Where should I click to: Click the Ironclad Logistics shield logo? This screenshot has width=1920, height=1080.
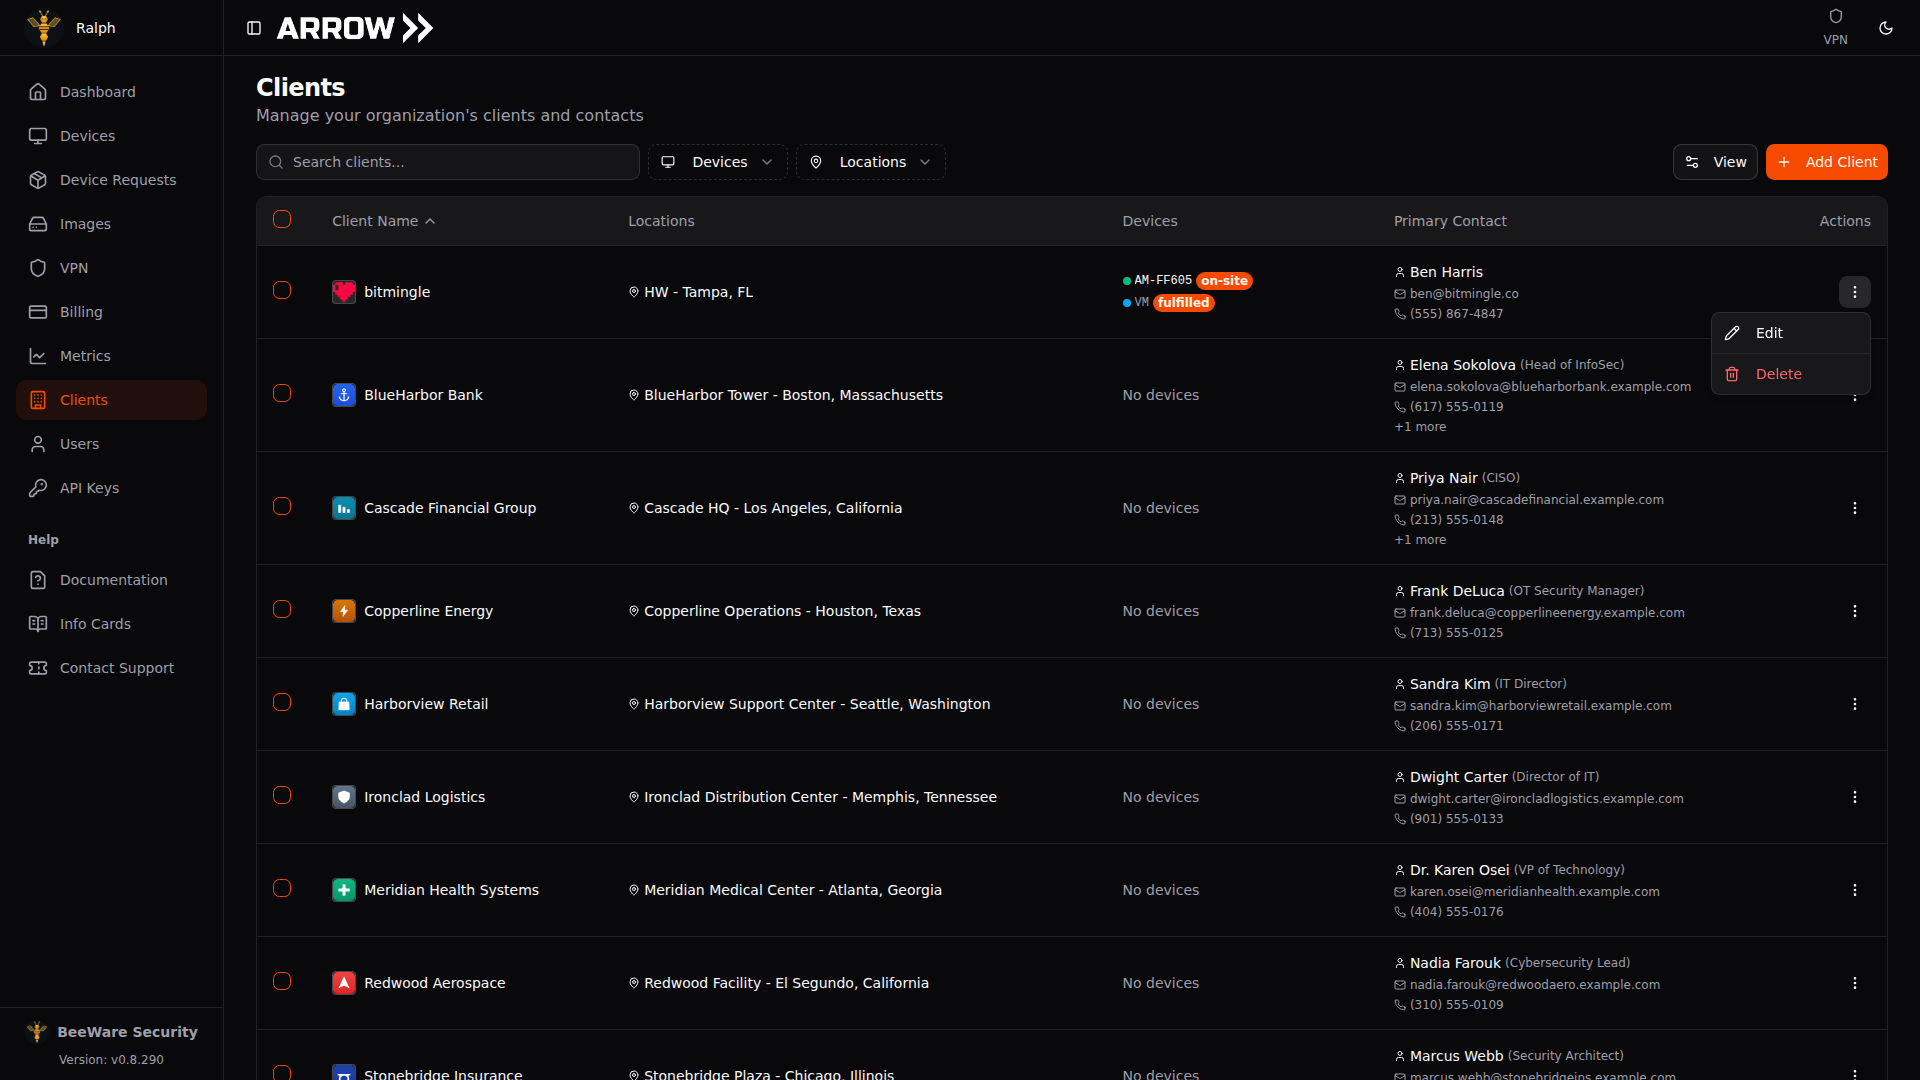pyautogui.click(x=344, y=797)
